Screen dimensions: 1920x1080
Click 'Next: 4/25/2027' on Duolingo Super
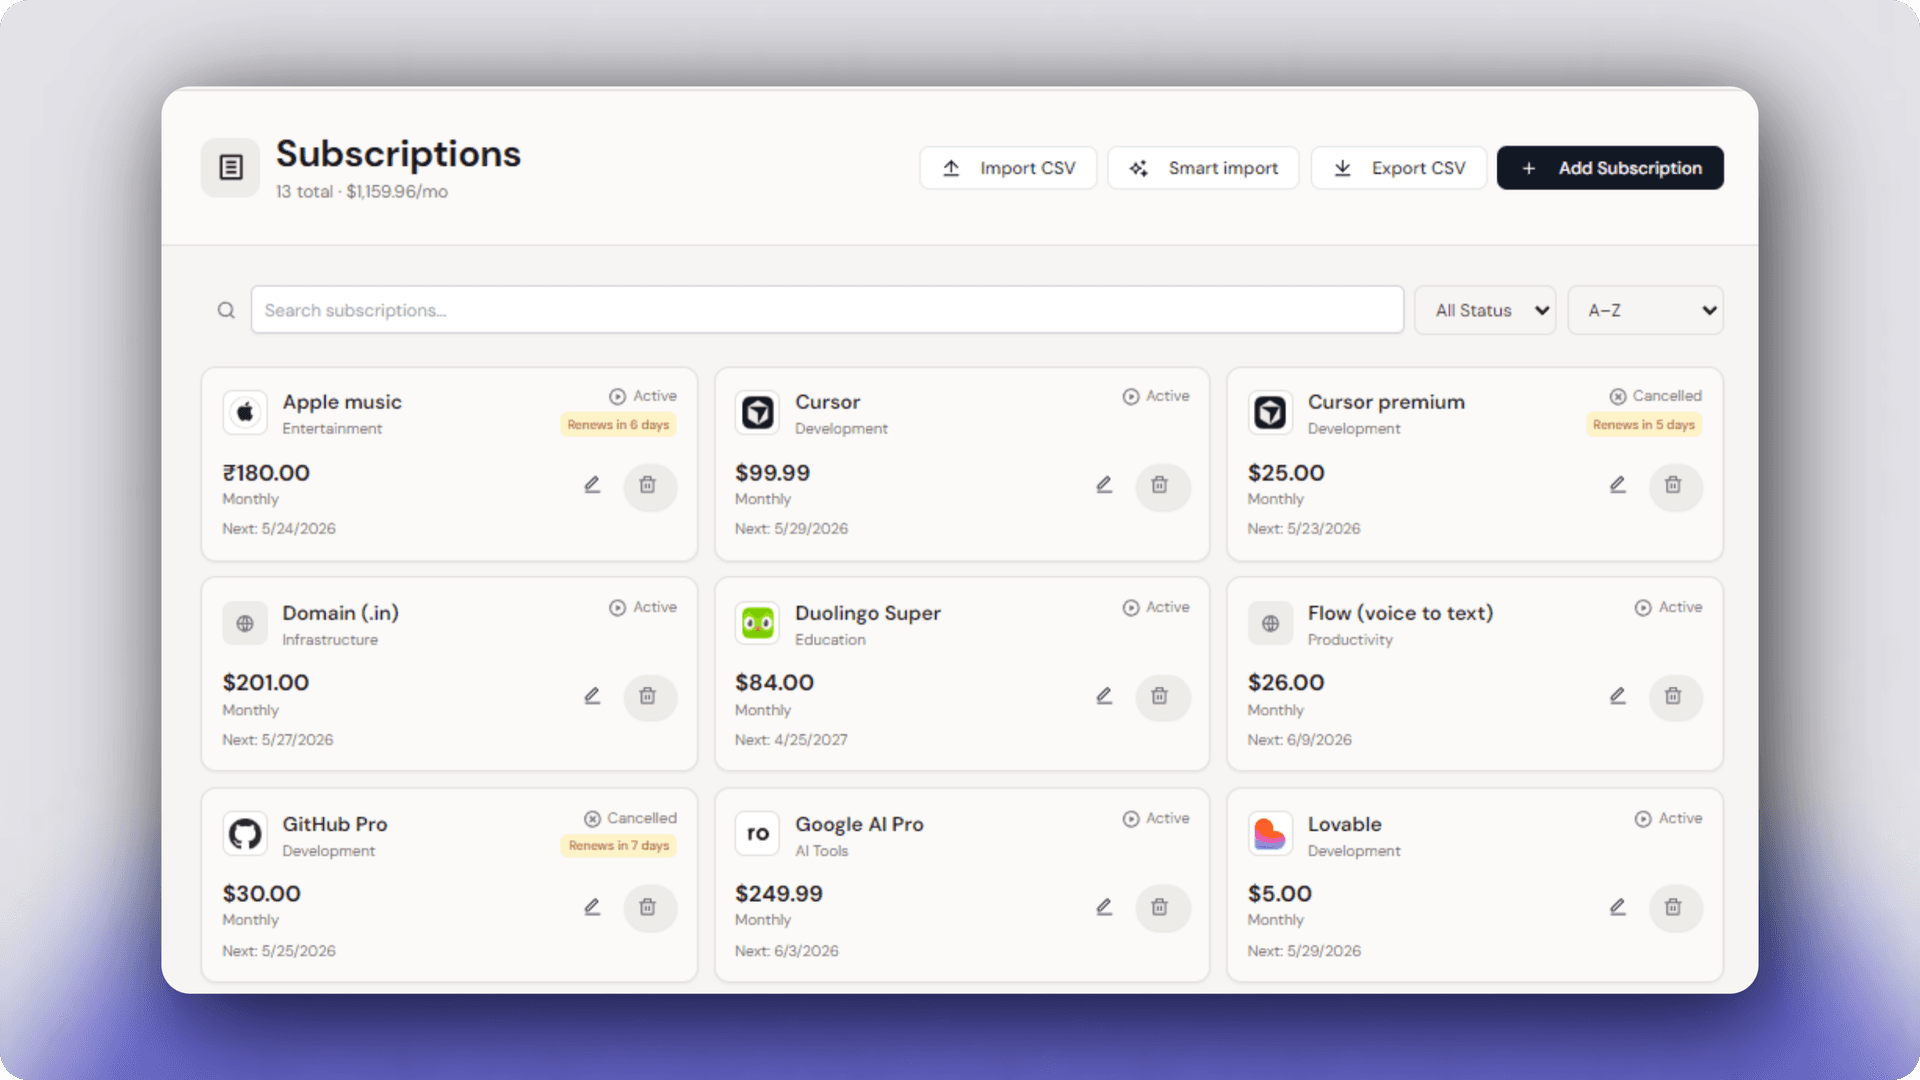pyautogui.click(x=791, y=740)
